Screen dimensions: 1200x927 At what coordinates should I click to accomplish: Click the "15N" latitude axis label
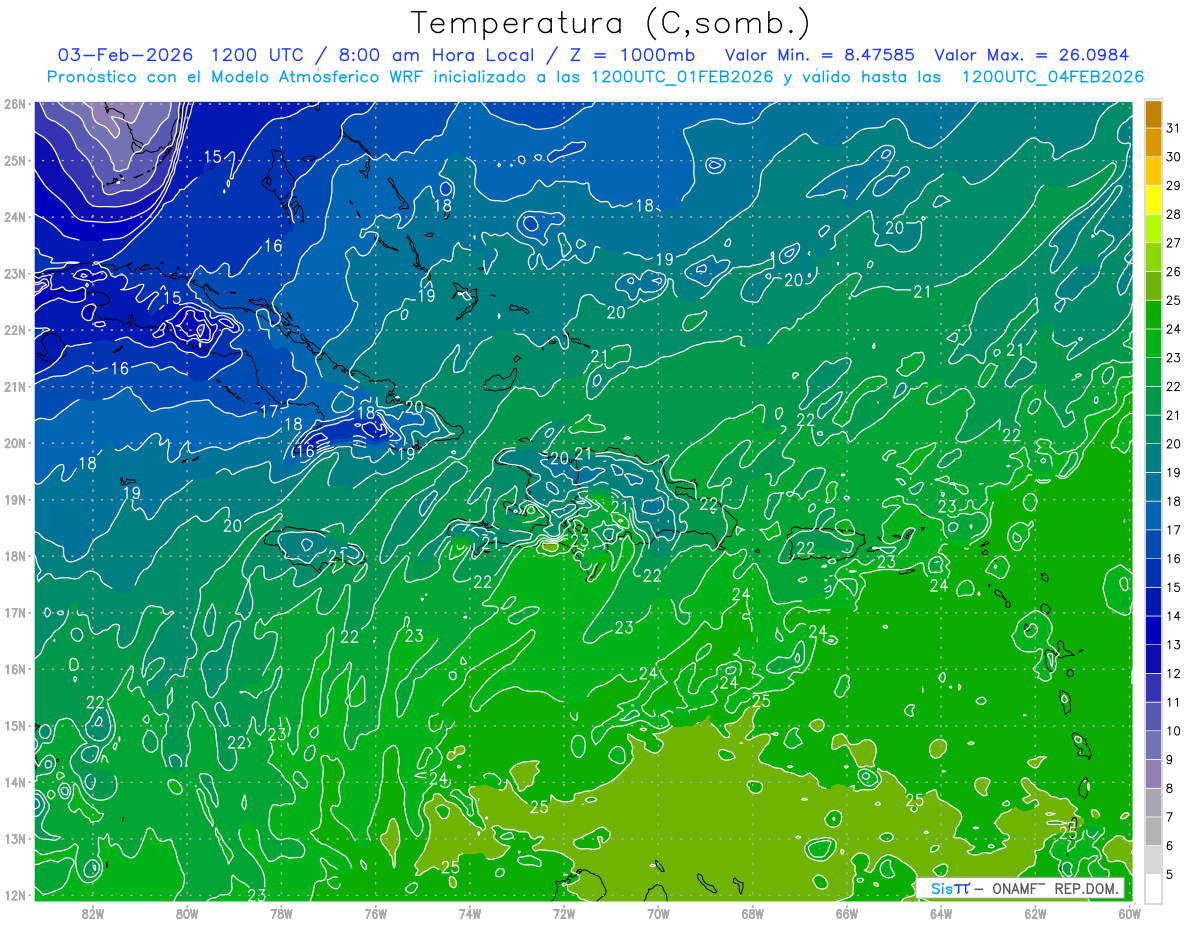[14, 725]
